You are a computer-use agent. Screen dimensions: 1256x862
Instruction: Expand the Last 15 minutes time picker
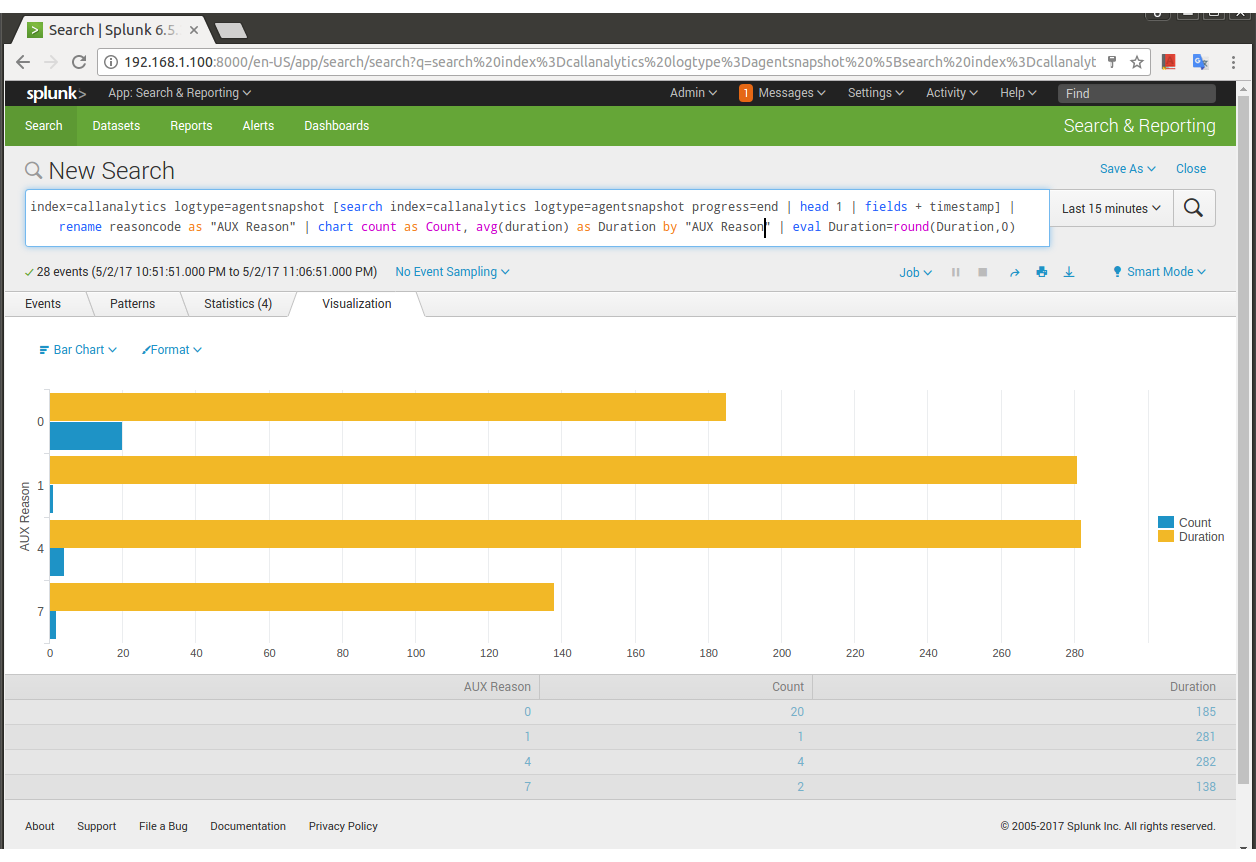[x=1111, y=208]
